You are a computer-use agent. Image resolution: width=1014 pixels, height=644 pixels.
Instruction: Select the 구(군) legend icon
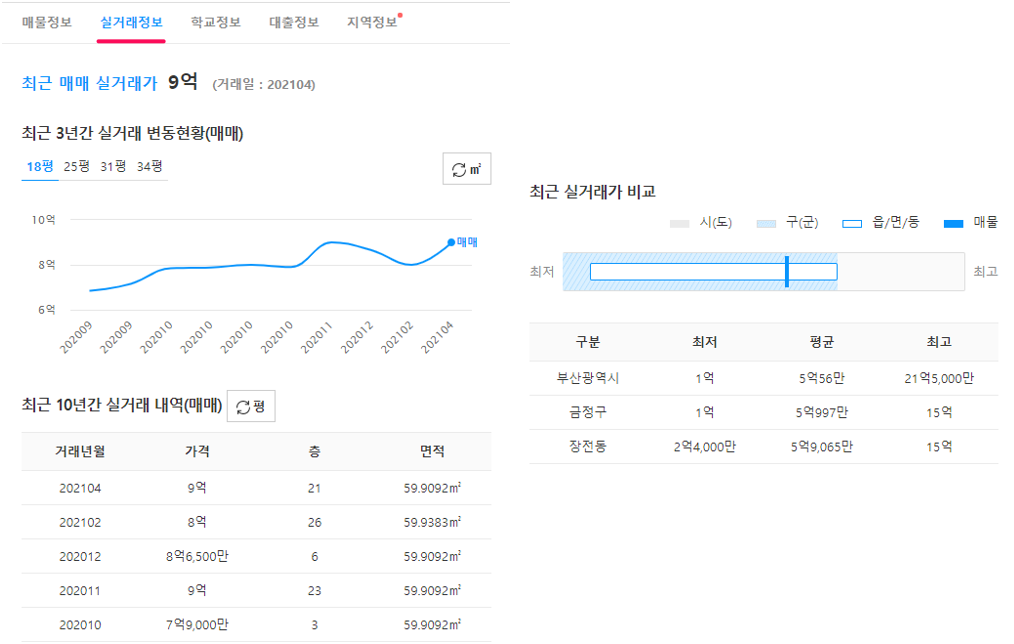(x=765, y=222)
